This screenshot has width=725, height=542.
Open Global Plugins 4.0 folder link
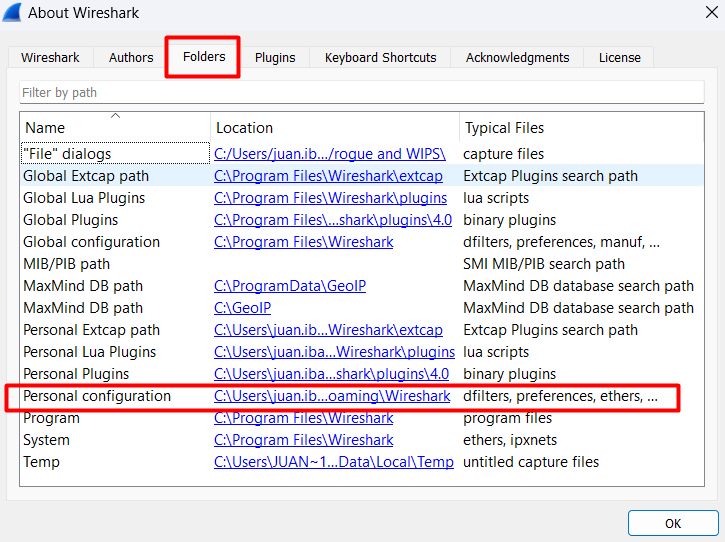coord(333,220)
